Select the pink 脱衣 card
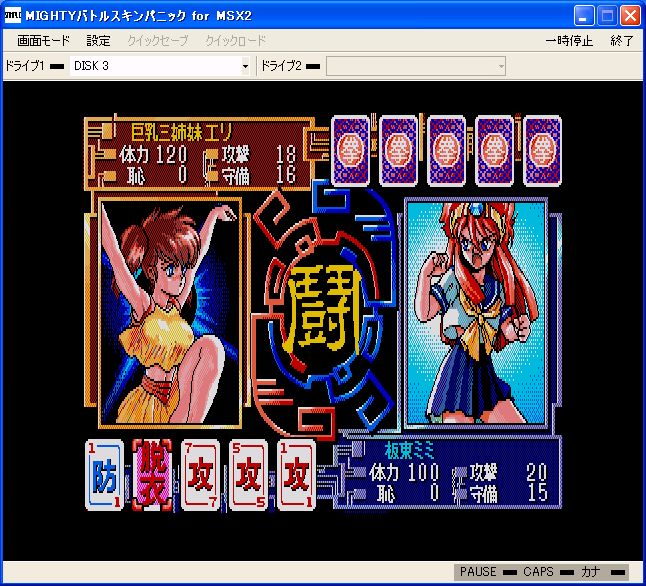646x586 pixels. [x=152, y=475]
